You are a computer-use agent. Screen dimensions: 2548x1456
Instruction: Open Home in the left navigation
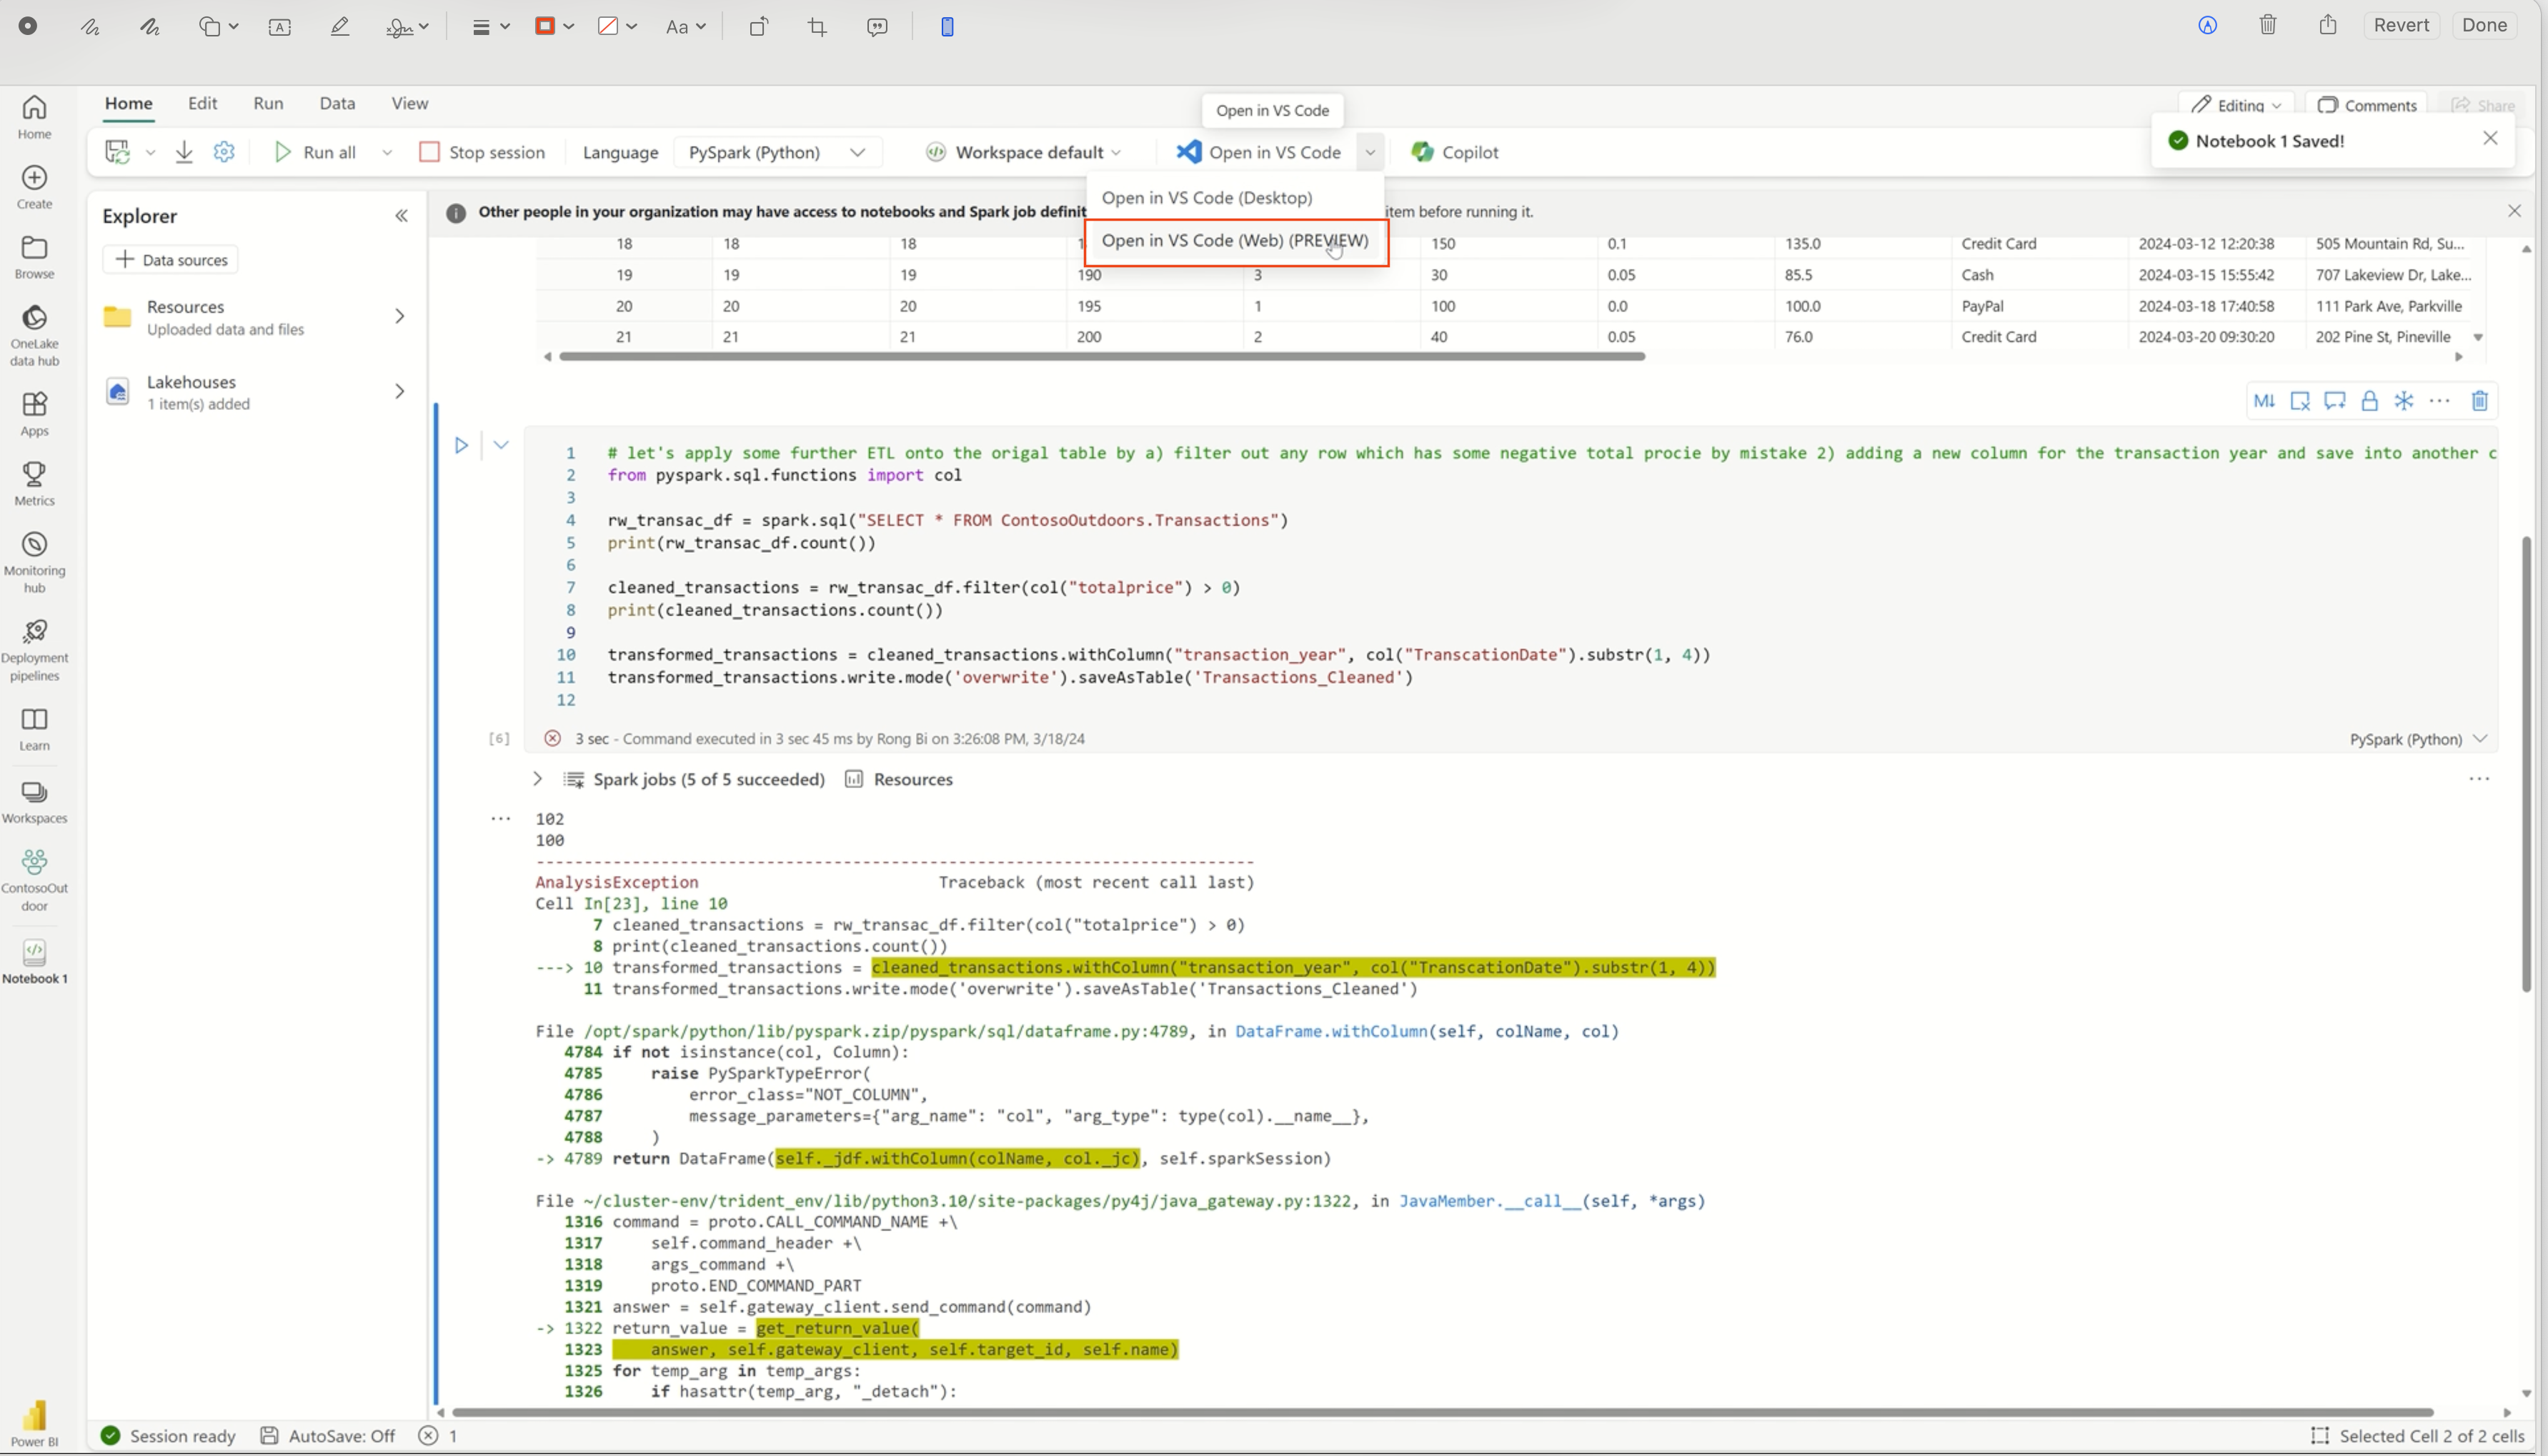coord(34,117)
